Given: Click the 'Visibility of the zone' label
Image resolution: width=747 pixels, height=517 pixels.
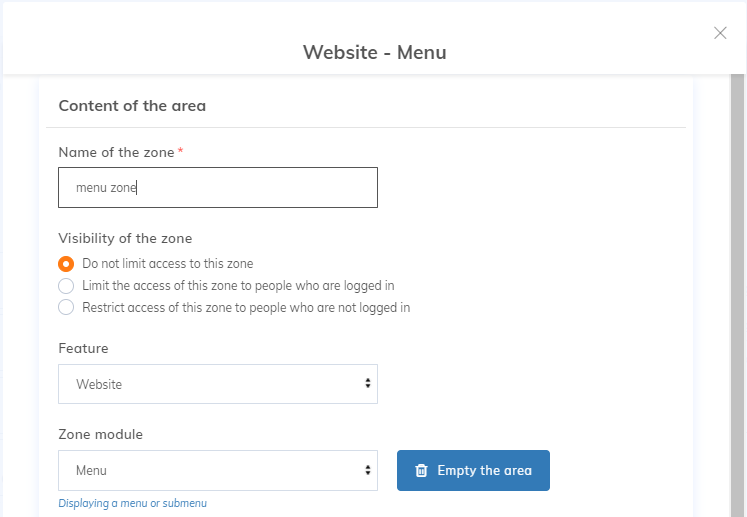Looking at the screenshot, I should [x=125, y=238].
